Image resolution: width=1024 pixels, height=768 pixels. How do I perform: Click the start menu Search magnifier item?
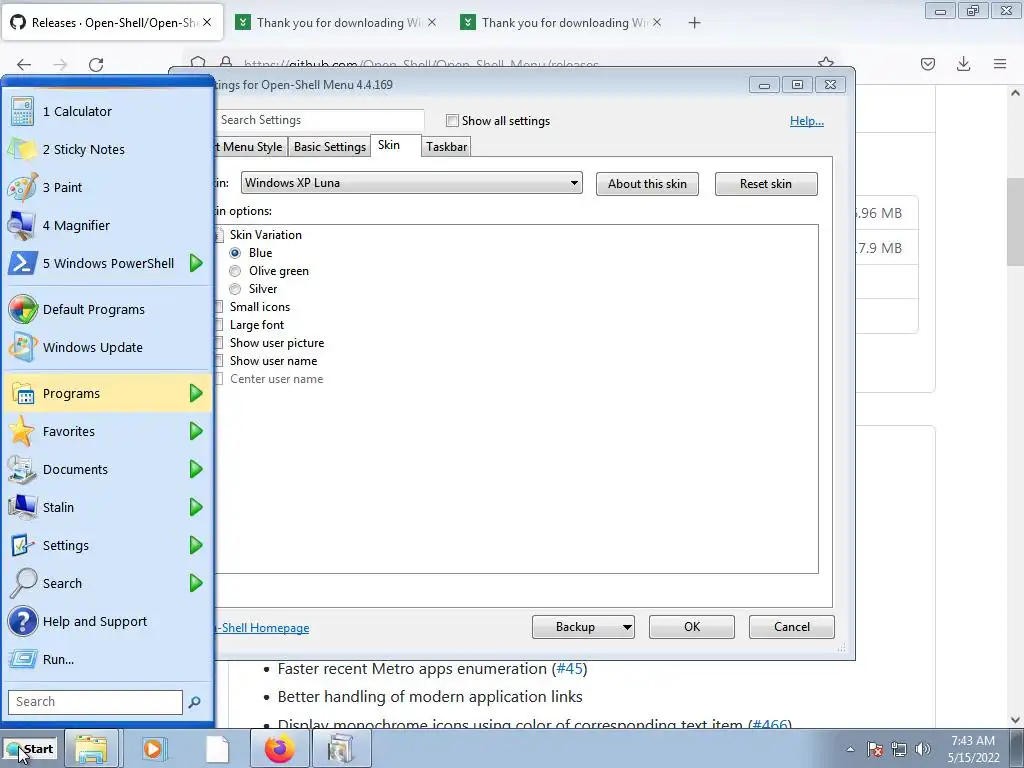[x=108, y=583]
